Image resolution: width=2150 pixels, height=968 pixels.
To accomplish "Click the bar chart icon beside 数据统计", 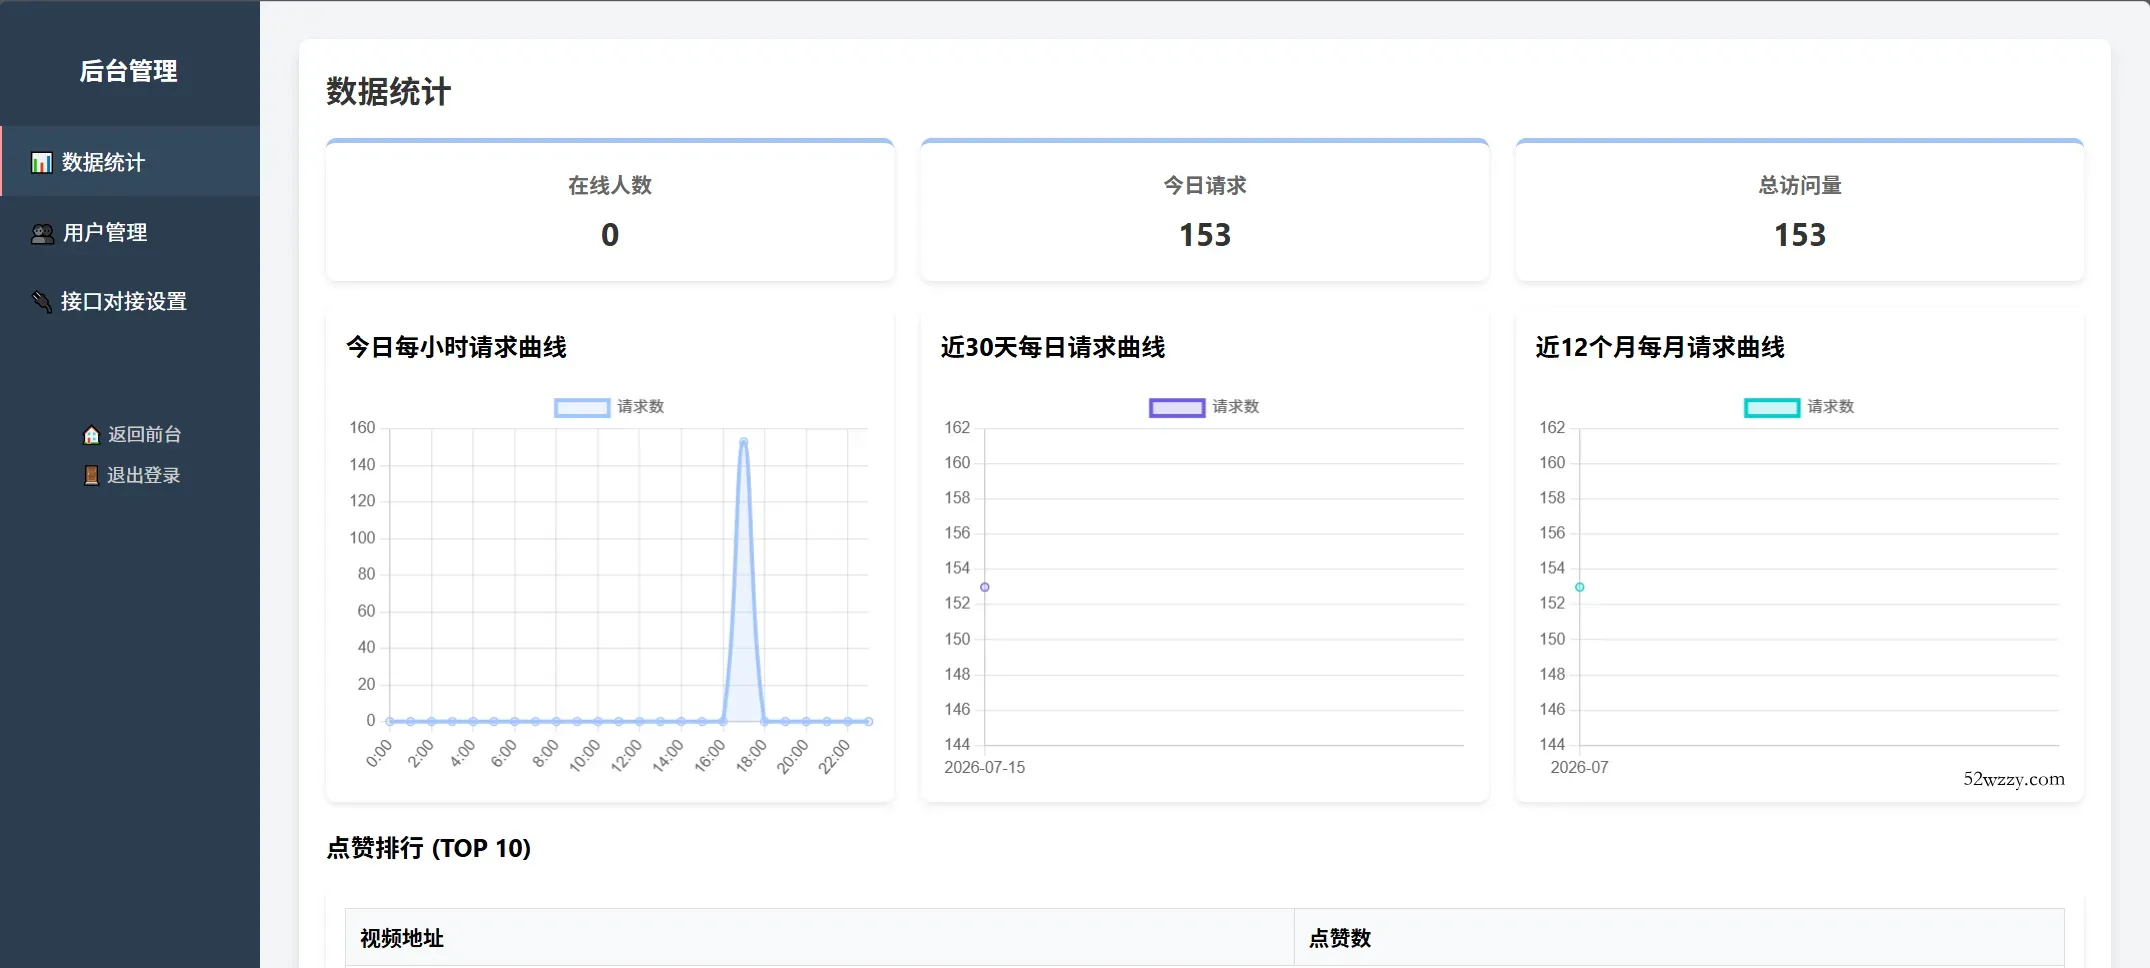I will pyautogui.click(x=42, y=163).
